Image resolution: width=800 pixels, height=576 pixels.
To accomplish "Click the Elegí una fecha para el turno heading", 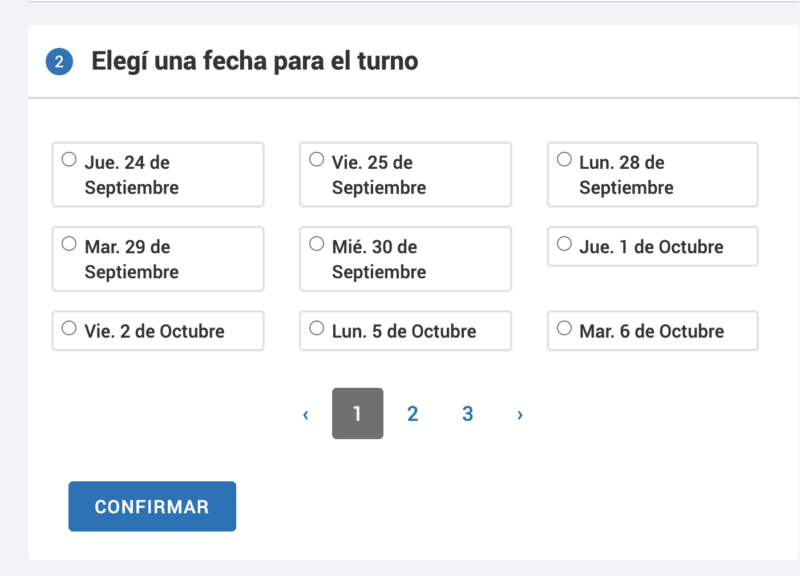I will click(x=255, y=61).
